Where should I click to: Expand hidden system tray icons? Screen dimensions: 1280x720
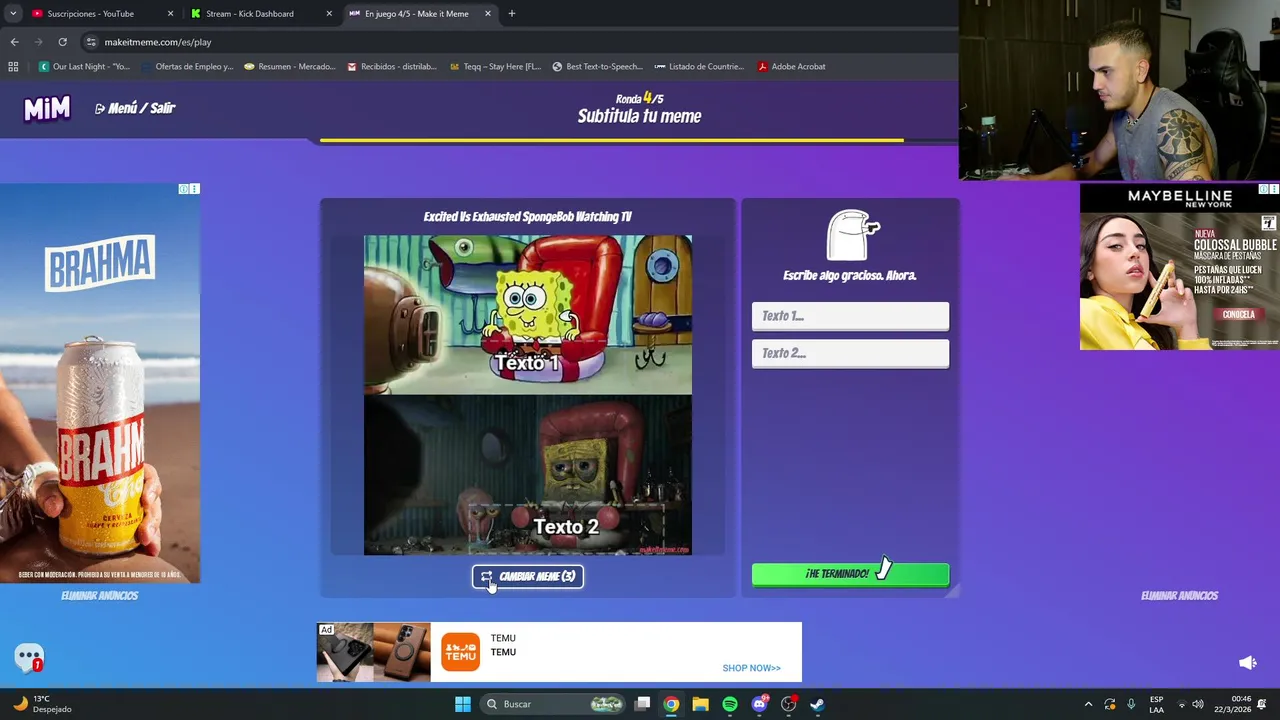pos(1088,704)
